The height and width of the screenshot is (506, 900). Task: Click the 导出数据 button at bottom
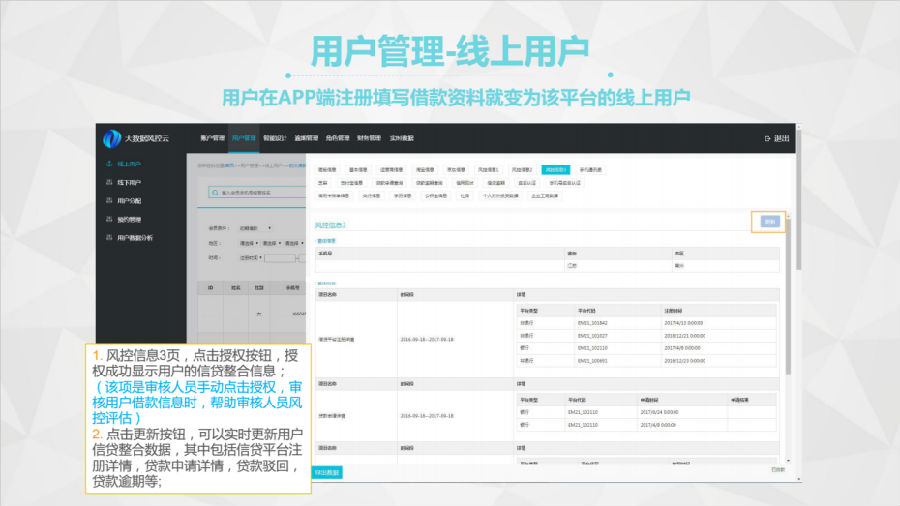[x=327, y=471]
